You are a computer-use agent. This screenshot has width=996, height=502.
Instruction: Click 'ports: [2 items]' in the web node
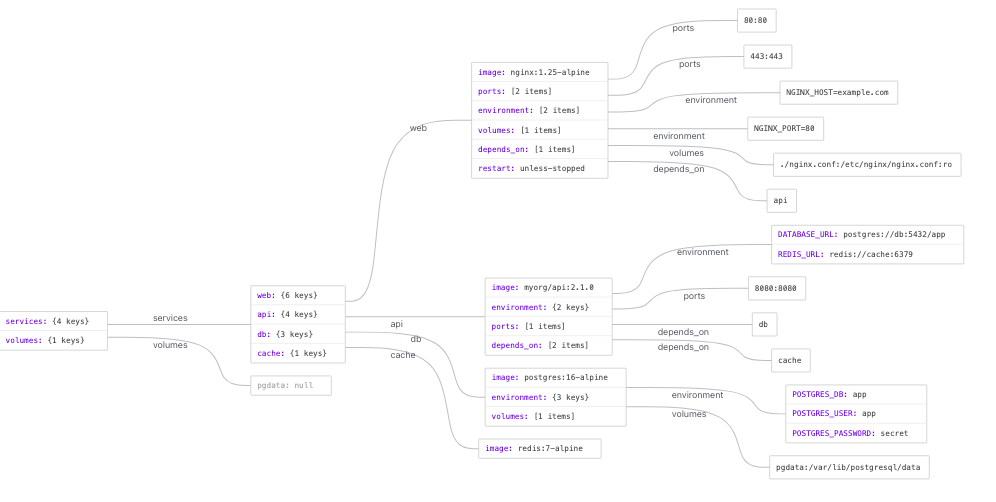(539, 91)
